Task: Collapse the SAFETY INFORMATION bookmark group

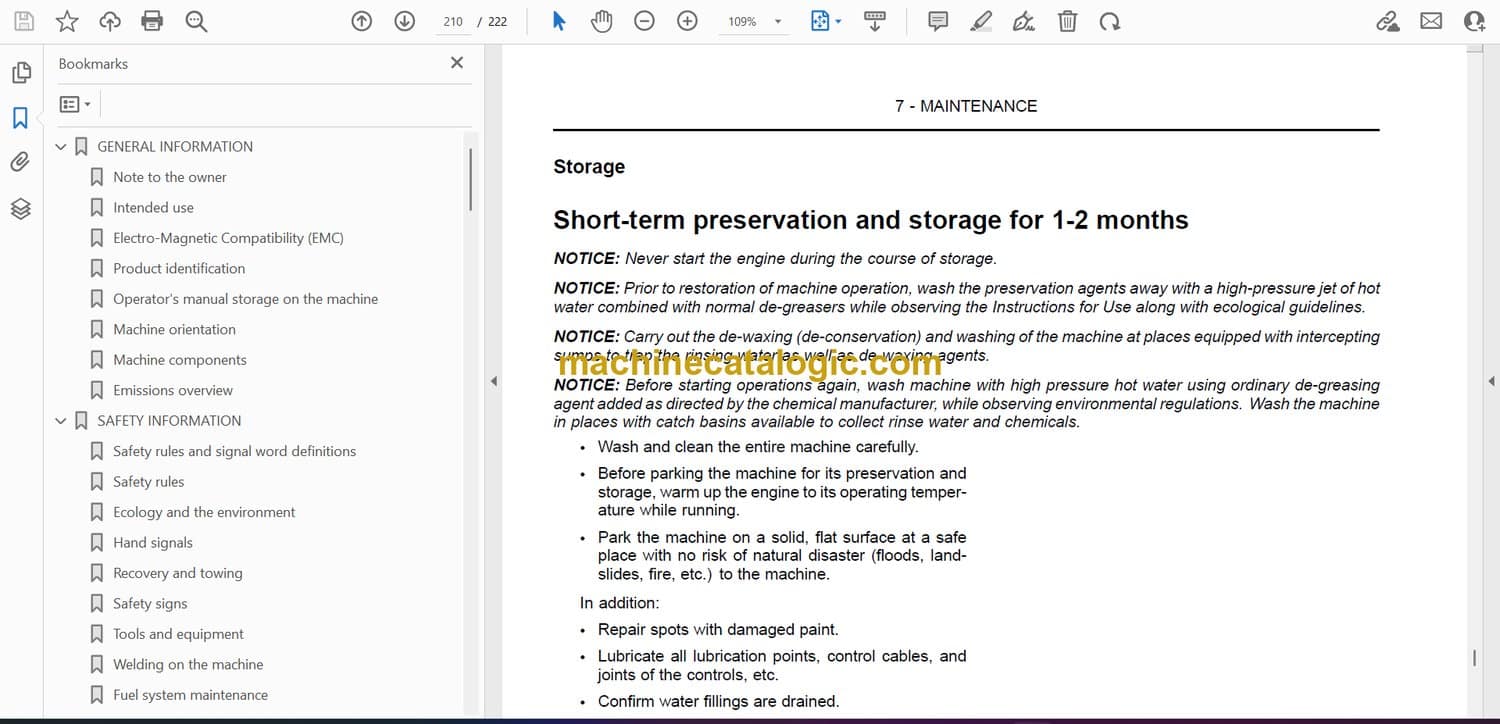Action: (61, 421)
